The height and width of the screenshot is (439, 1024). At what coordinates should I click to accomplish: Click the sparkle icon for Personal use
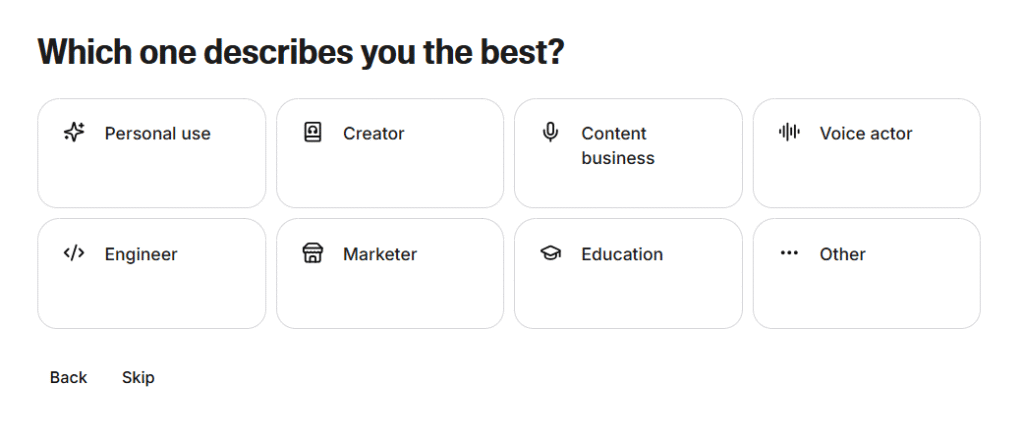[74, 132]
